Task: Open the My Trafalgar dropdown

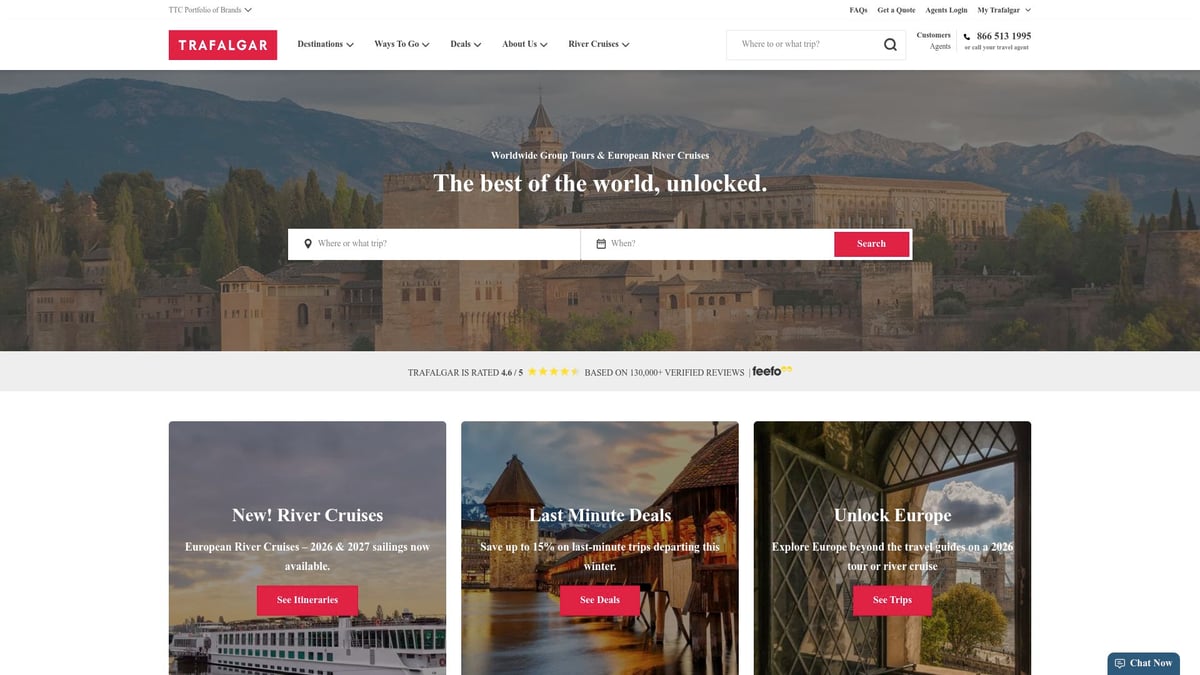Action: pos(1004,10)
